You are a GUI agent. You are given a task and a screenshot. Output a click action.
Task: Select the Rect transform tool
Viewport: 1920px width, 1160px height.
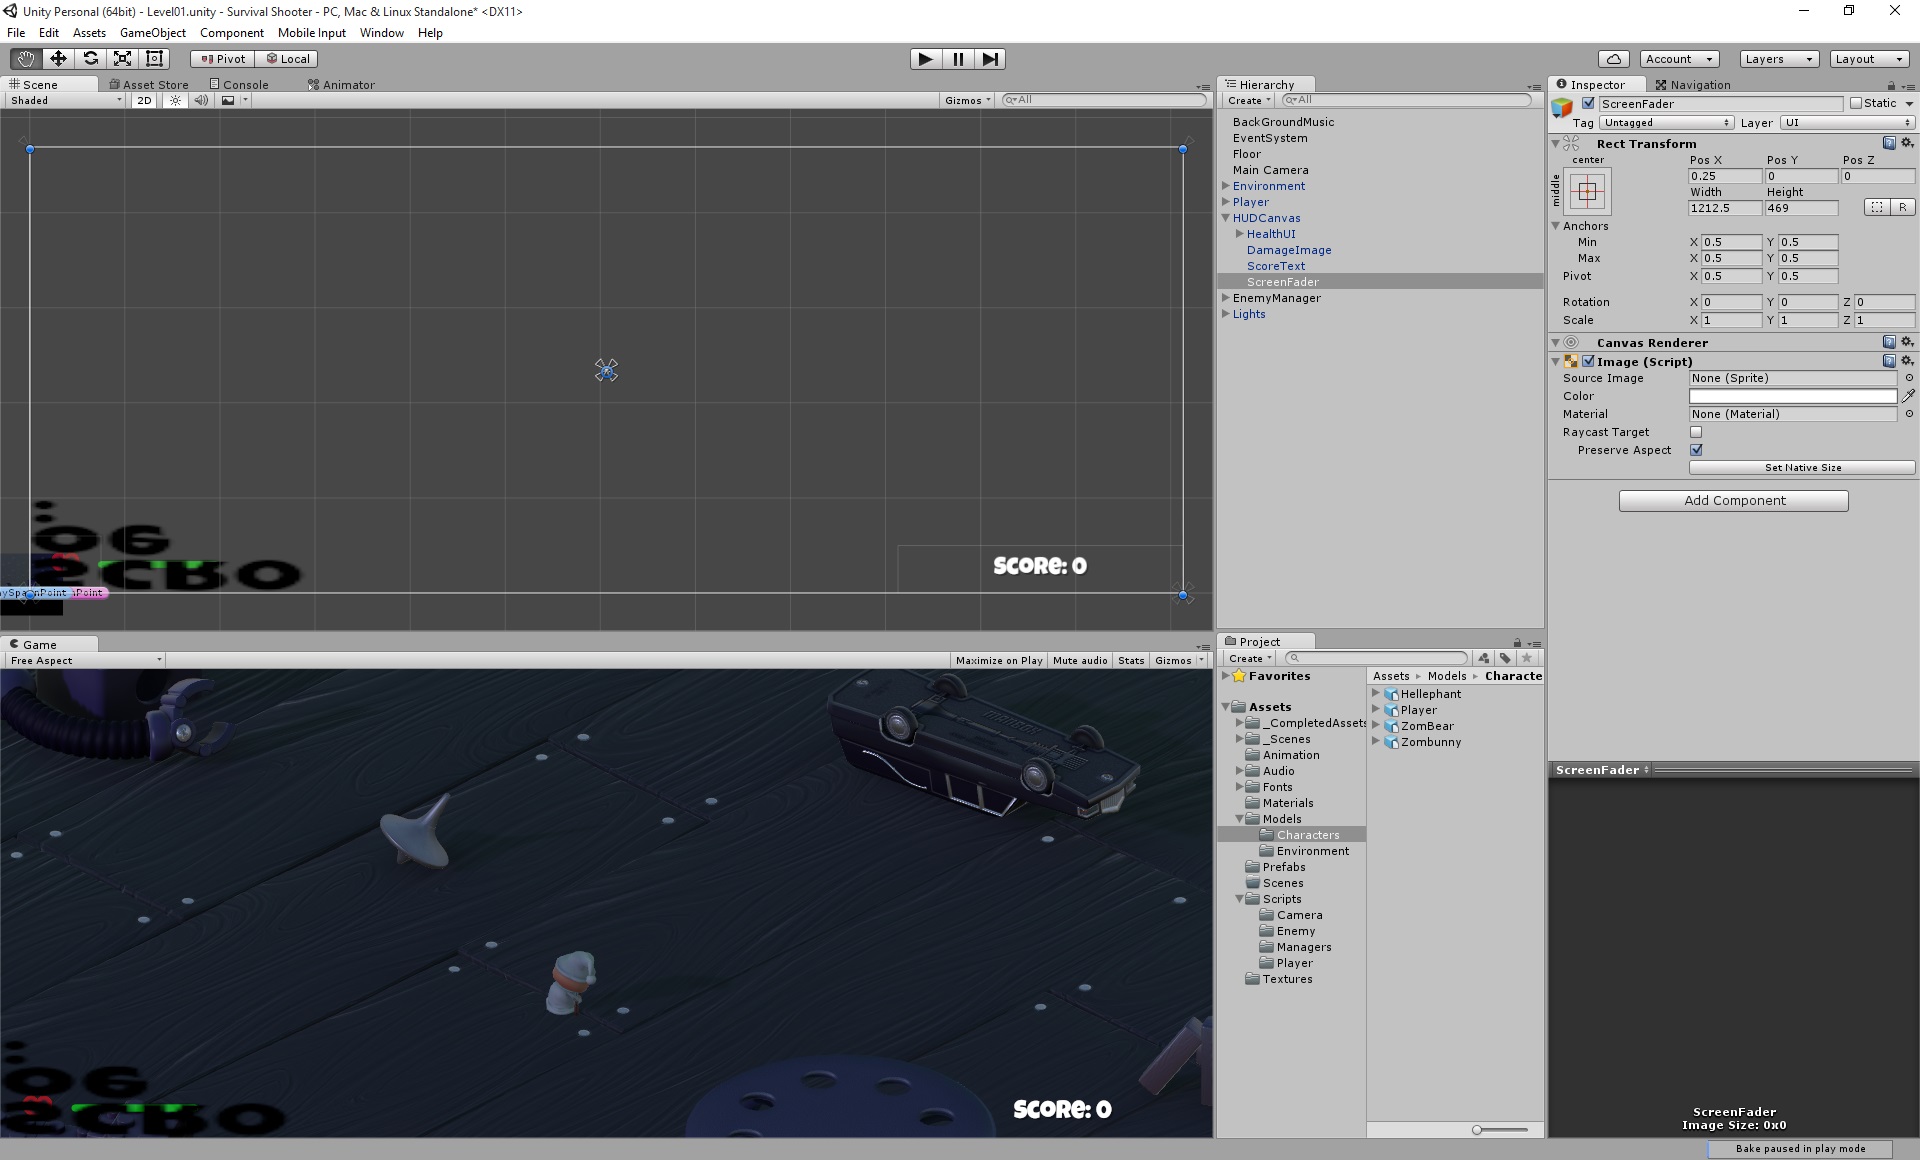[154, 59]
